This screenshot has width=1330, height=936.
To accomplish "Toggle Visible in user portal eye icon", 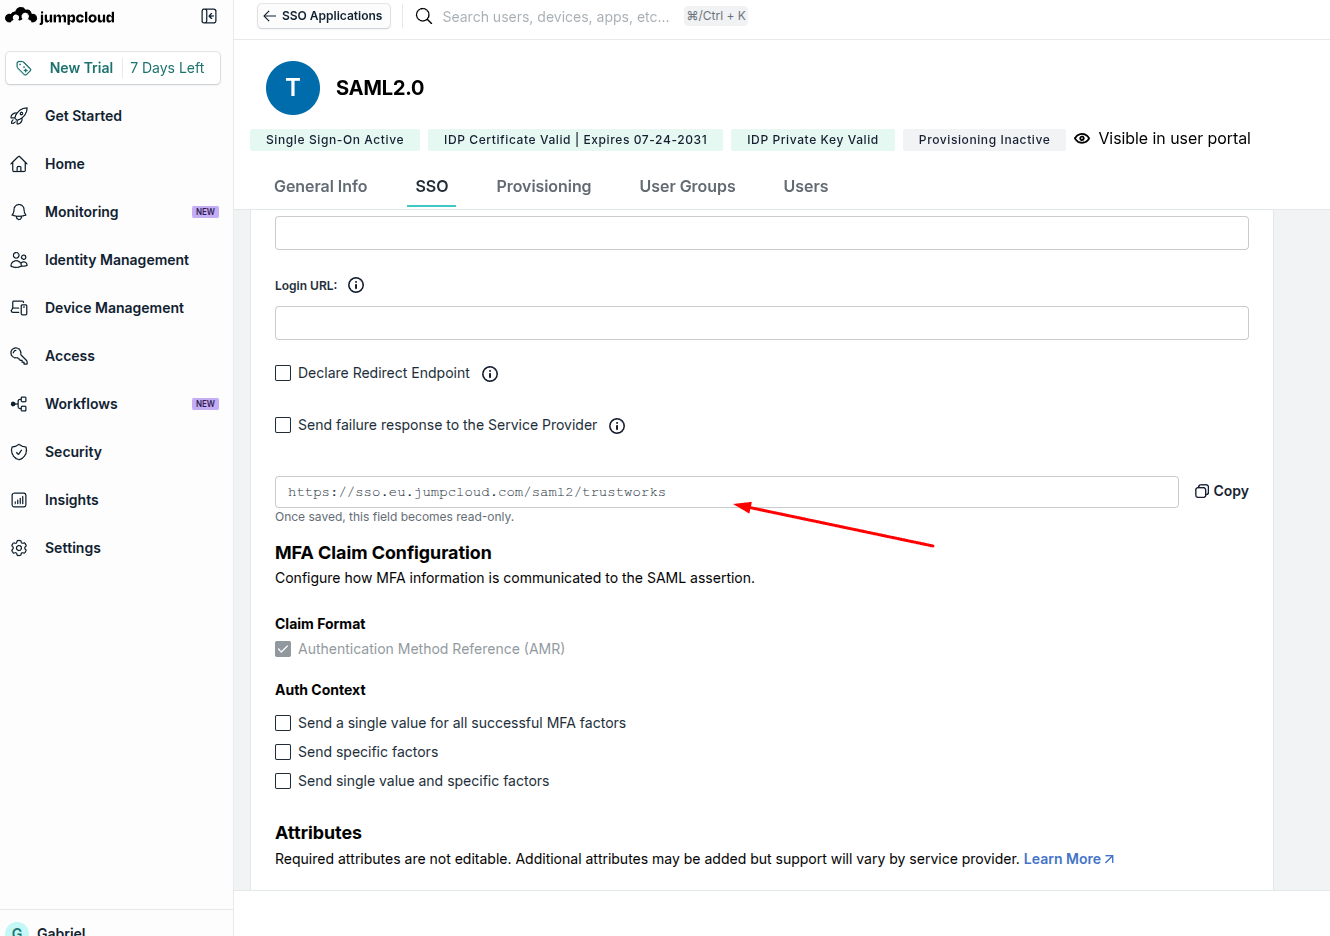I will 1082,139.
